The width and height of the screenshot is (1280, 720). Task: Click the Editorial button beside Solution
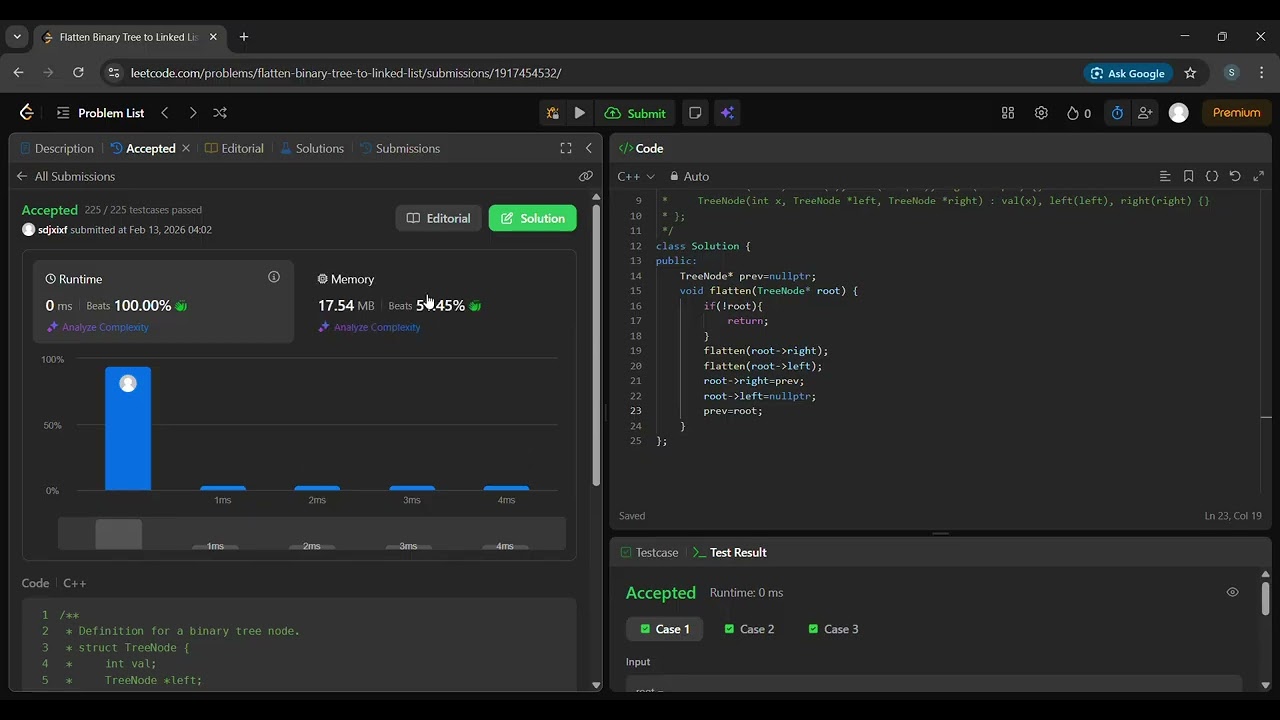point(438,218)
